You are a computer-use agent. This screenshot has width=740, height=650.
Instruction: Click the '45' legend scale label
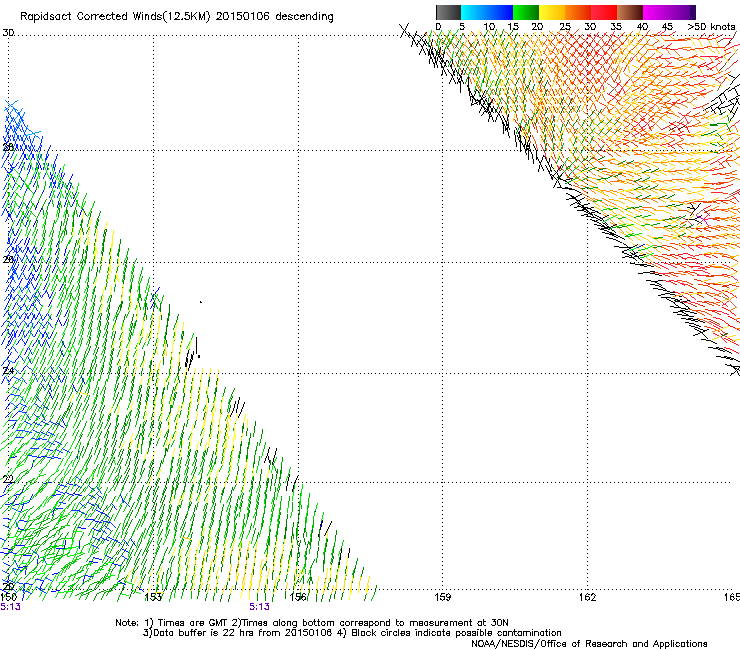667,27
